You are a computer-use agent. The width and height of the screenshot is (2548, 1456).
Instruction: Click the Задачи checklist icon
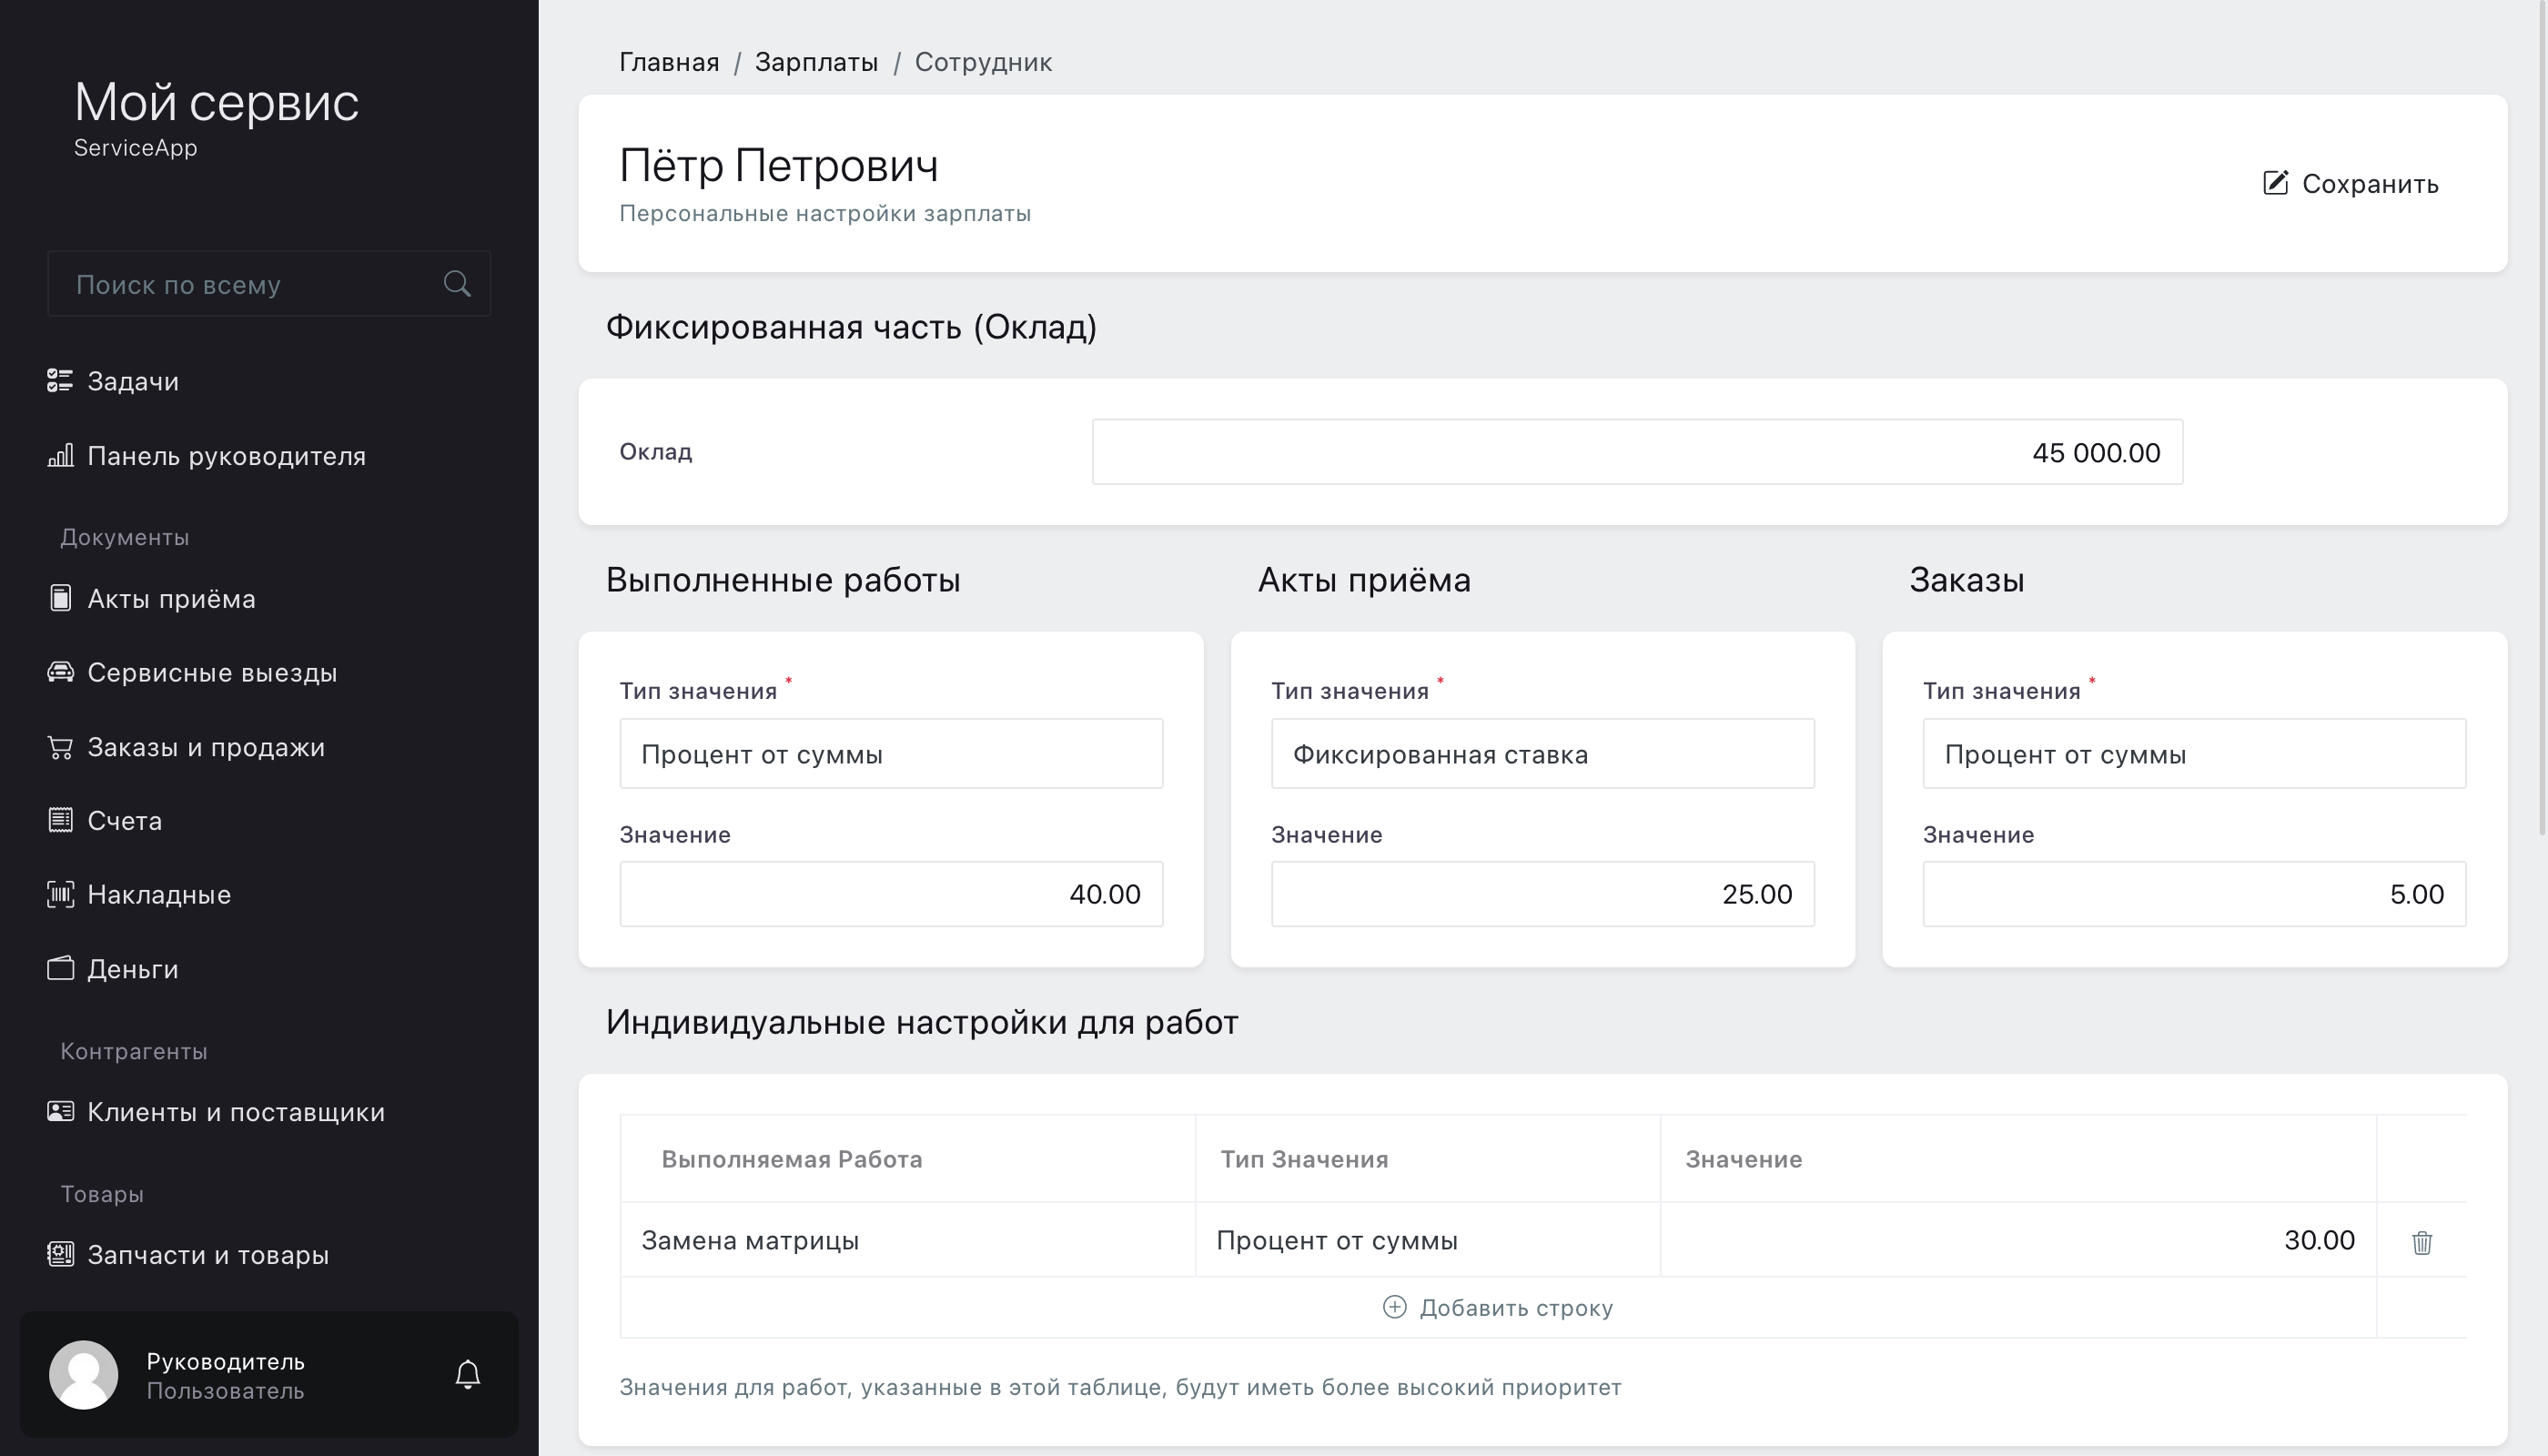click(60, 381)
